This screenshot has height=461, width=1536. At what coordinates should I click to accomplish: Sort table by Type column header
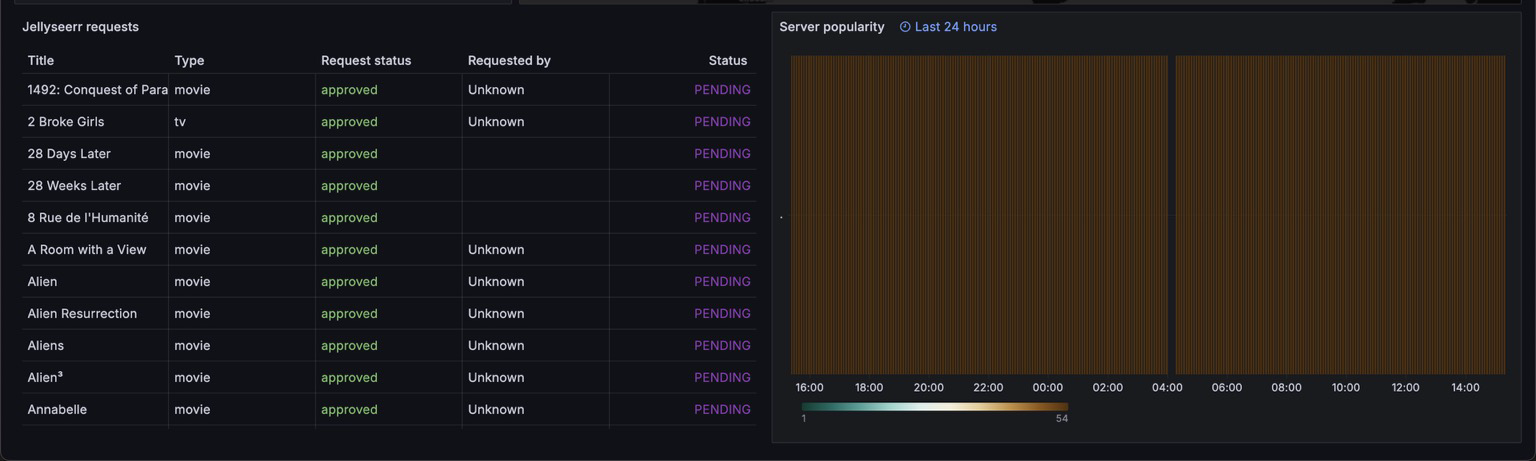[x=189, y=60]
